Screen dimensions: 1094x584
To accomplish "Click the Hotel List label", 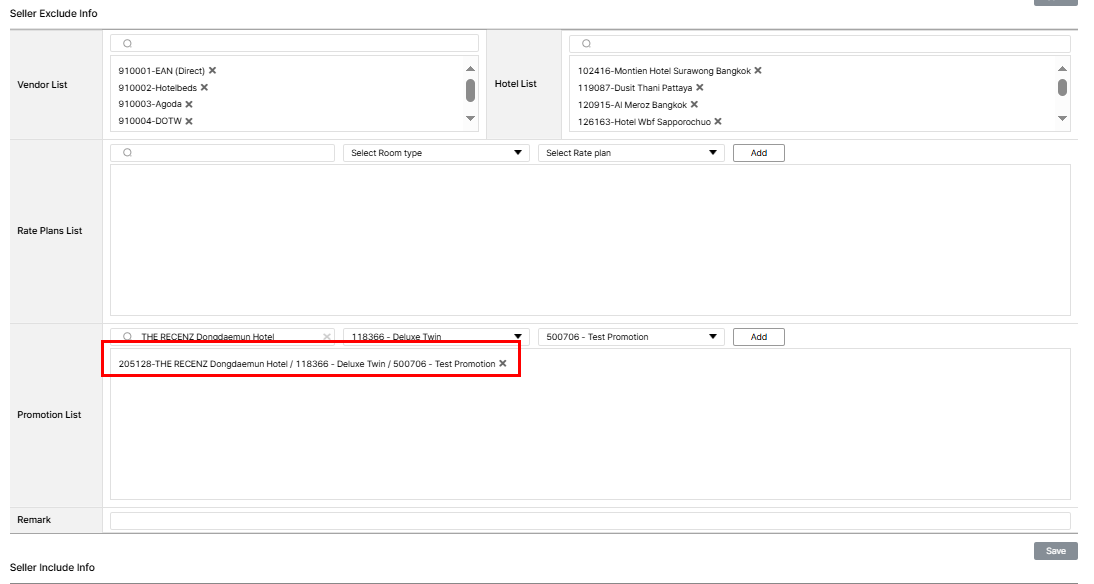I will pyautogui.click(x=516, y=84).
